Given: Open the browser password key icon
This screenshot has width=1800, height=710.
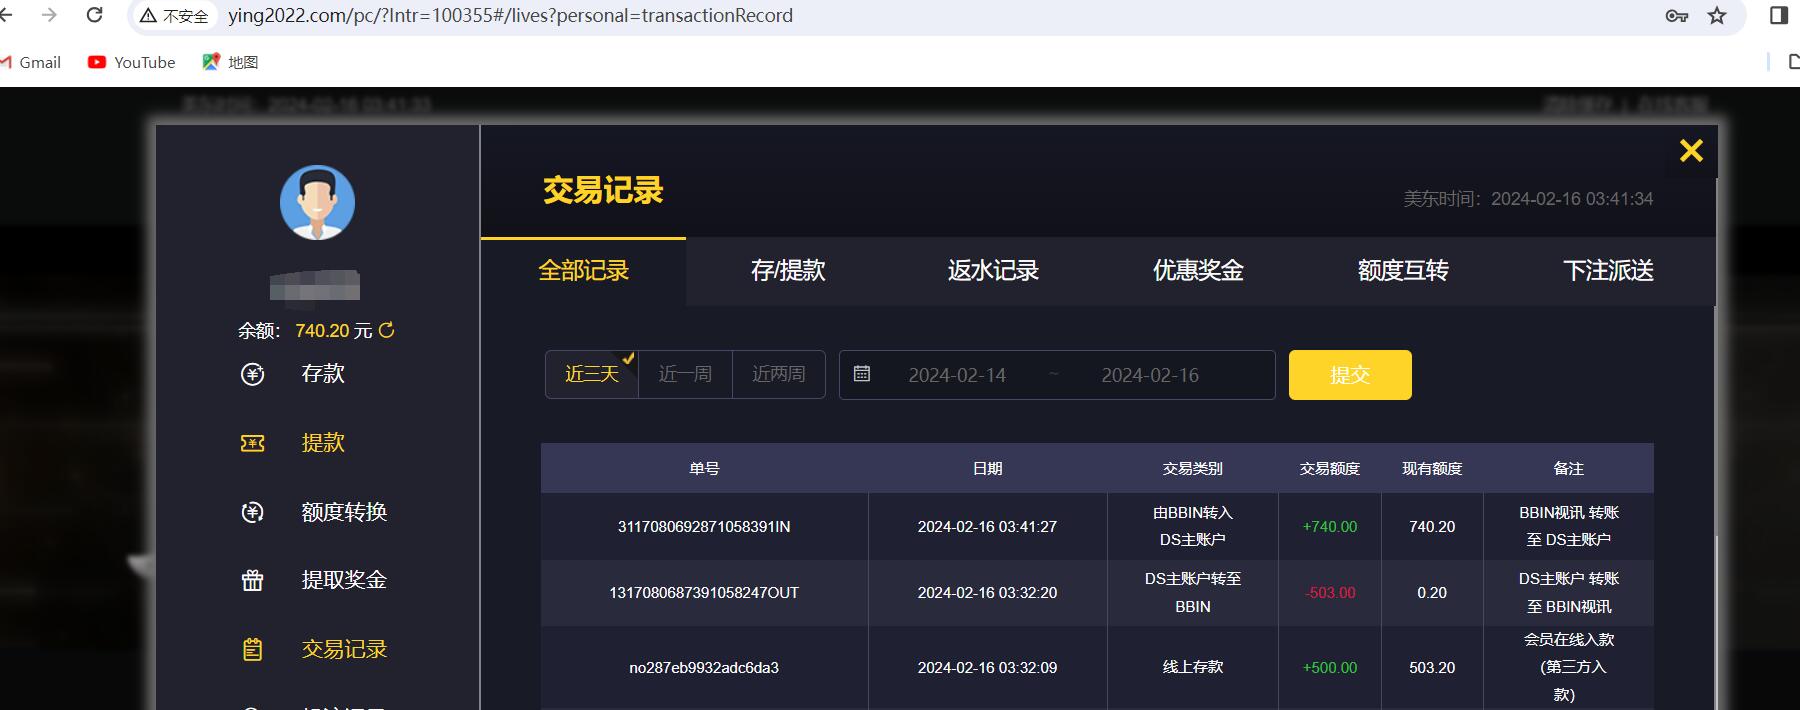Looking at the screenshot, I should coord(1677,16).
